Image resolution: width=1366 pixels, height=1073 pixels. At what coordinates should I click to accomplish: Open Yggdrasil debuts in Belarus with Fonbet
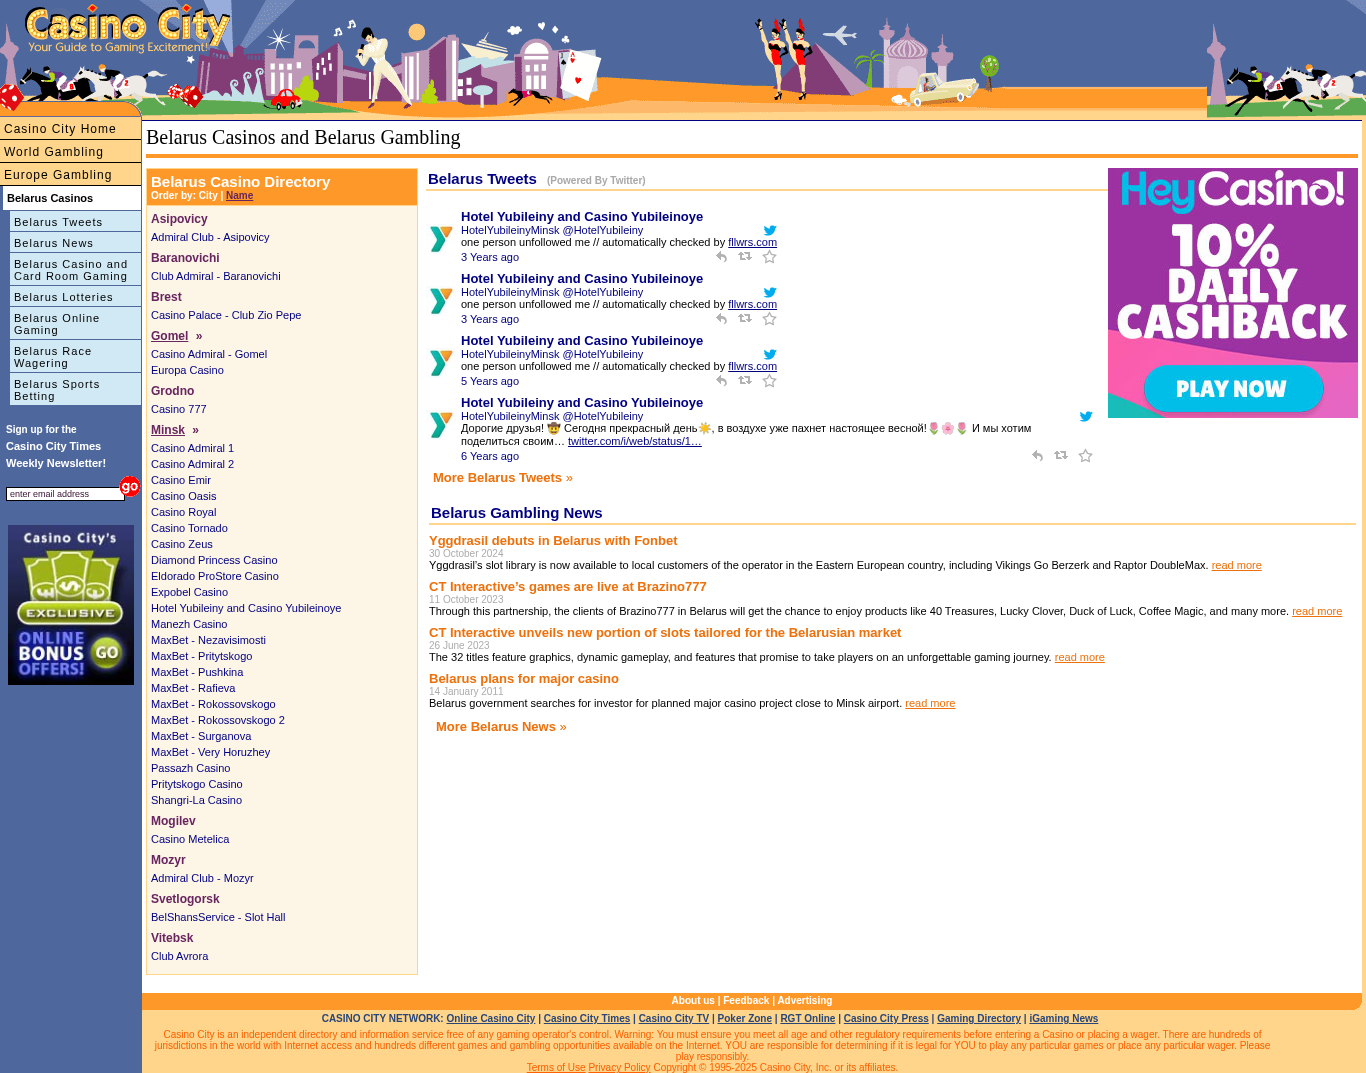(x=553, y=541)
